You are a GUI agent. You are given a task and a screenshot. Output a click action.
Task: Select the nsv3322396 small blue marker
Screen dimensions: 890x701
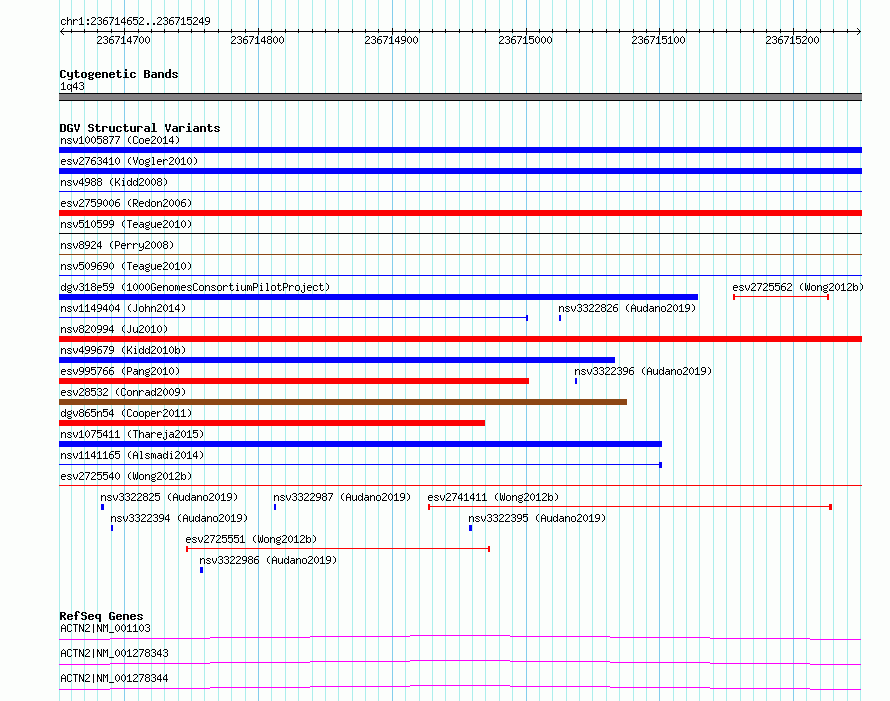point(576,381)
